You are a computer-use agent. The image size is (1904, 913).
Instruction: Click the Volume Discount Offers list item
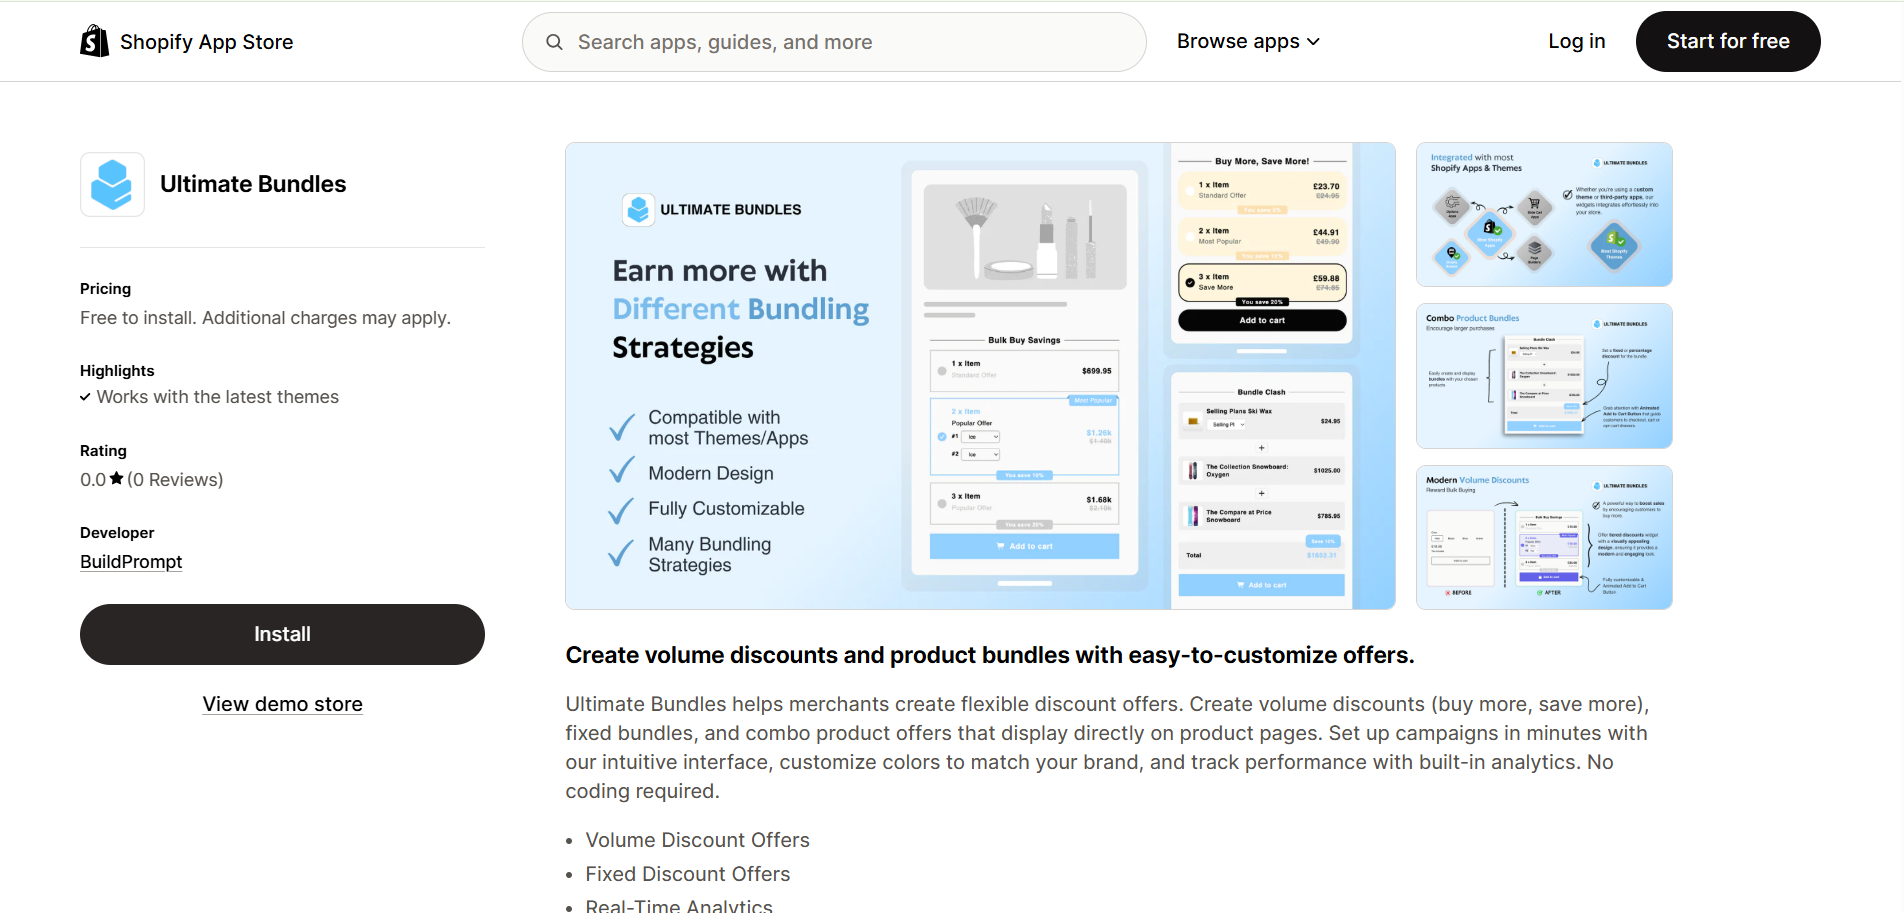pyautogui.click(x=697, y=840)
